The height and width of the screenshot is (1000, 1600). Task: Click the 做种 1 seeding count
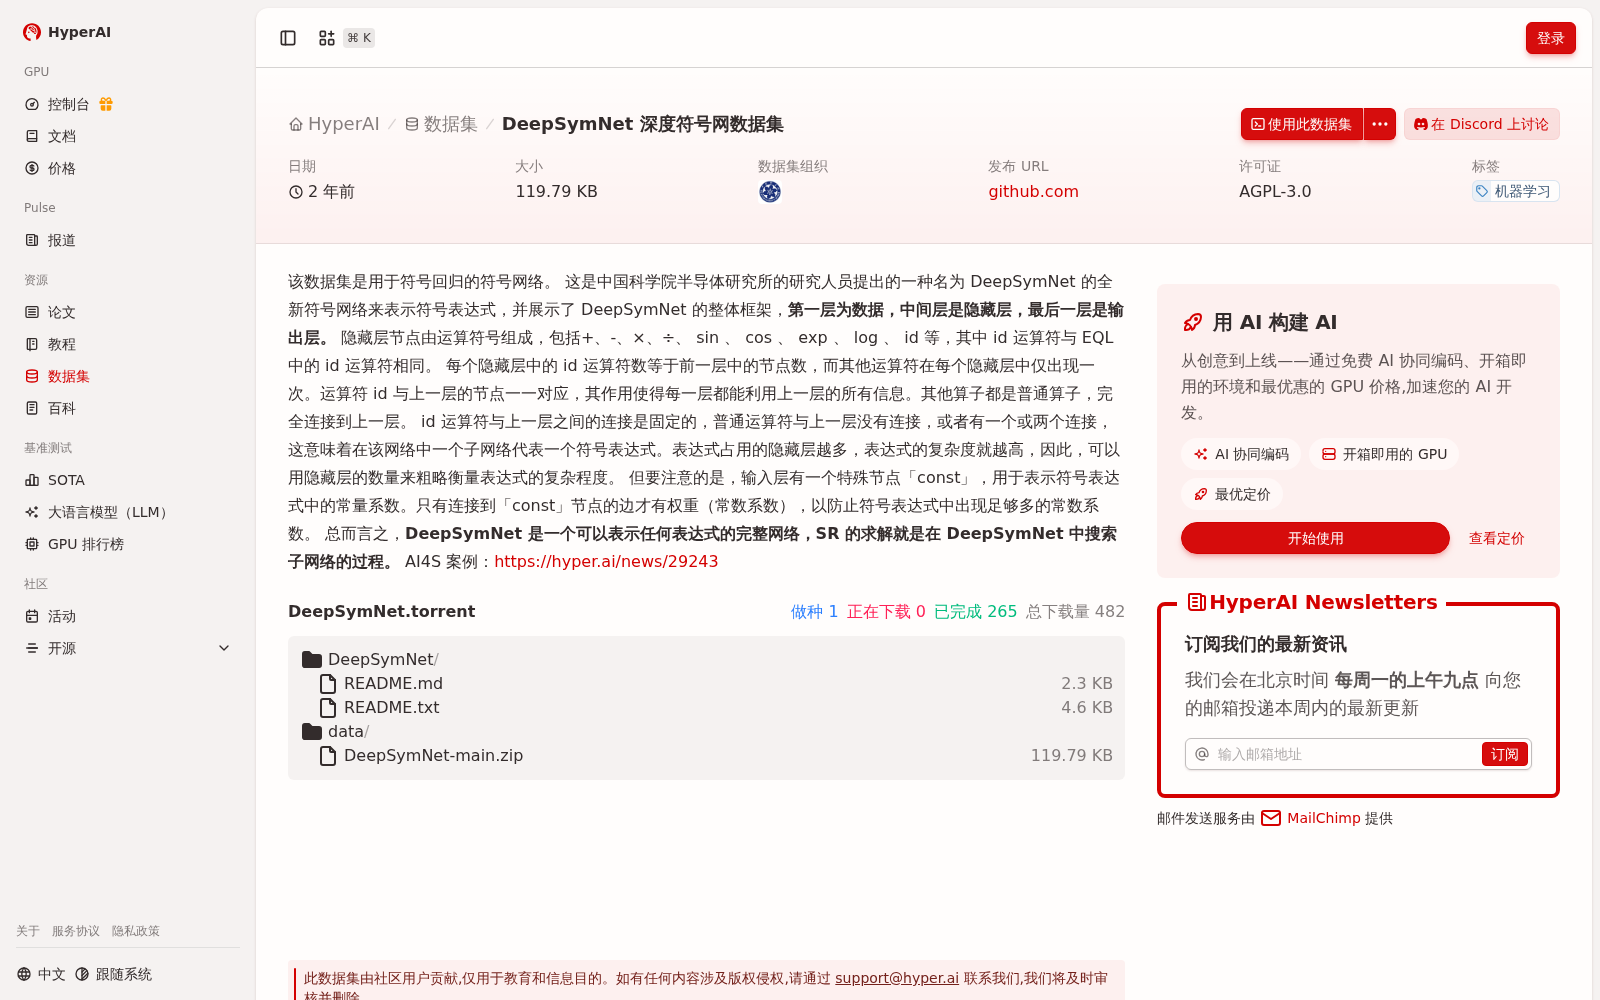click(x=814, y=611)
